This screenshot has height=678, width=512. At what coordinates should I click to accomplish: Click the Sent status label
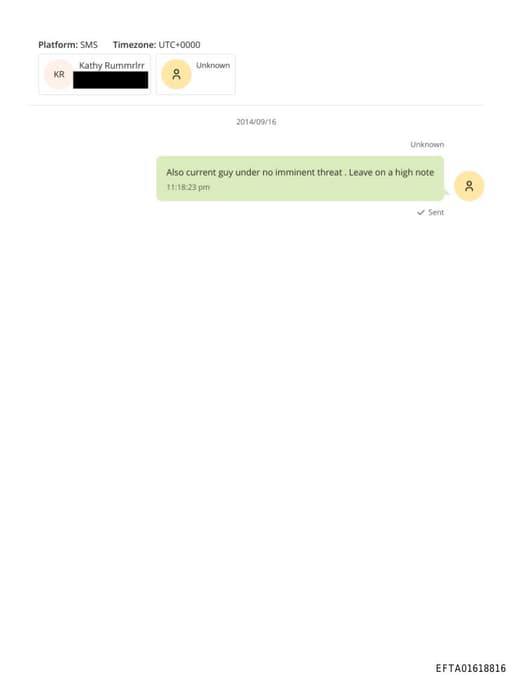point(436,212)
